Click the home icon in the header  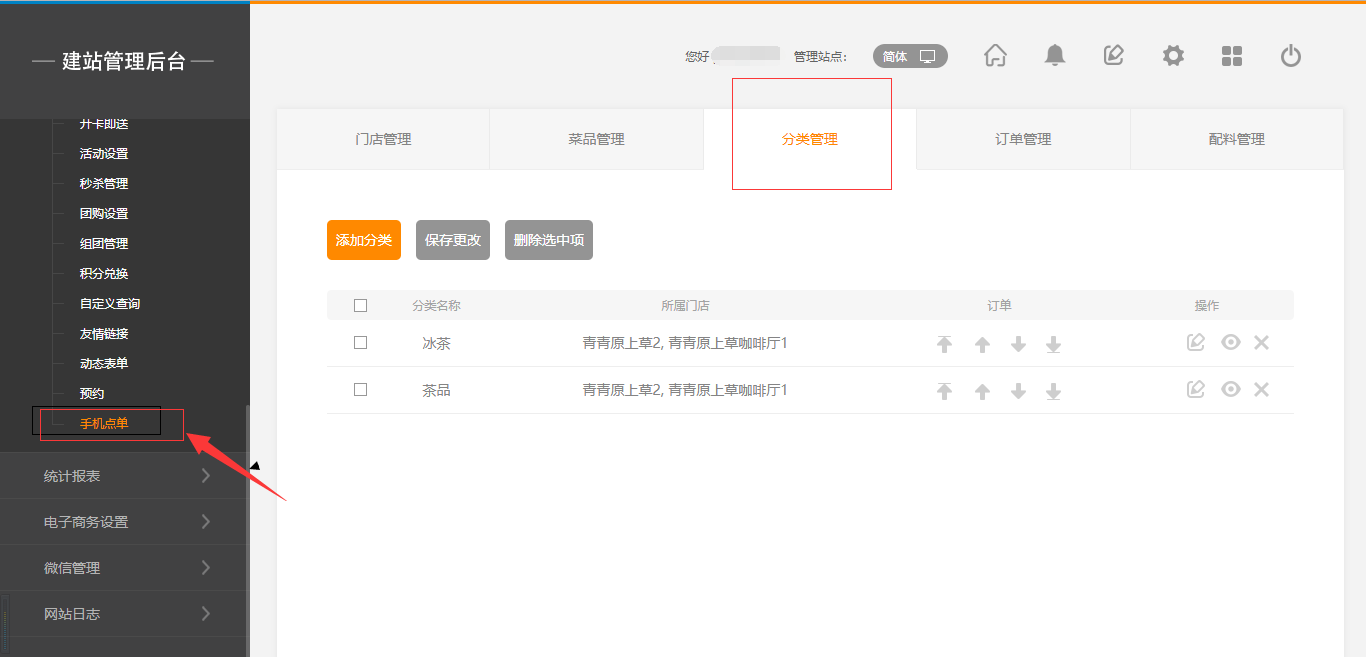[995, 56]
